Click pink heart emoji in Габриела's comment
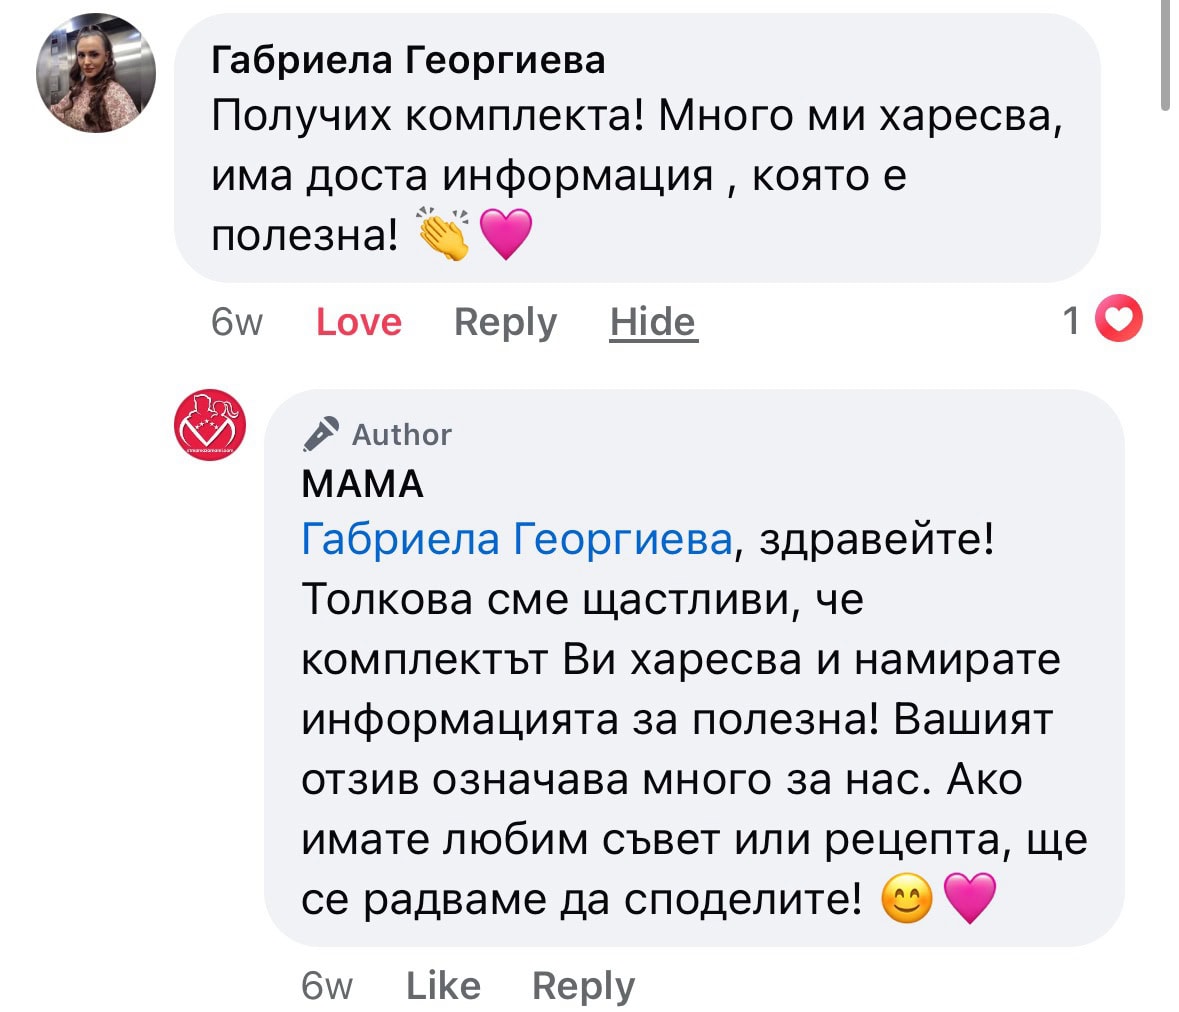This screenshot has width=1179, height=1012. tap(506, 234)
